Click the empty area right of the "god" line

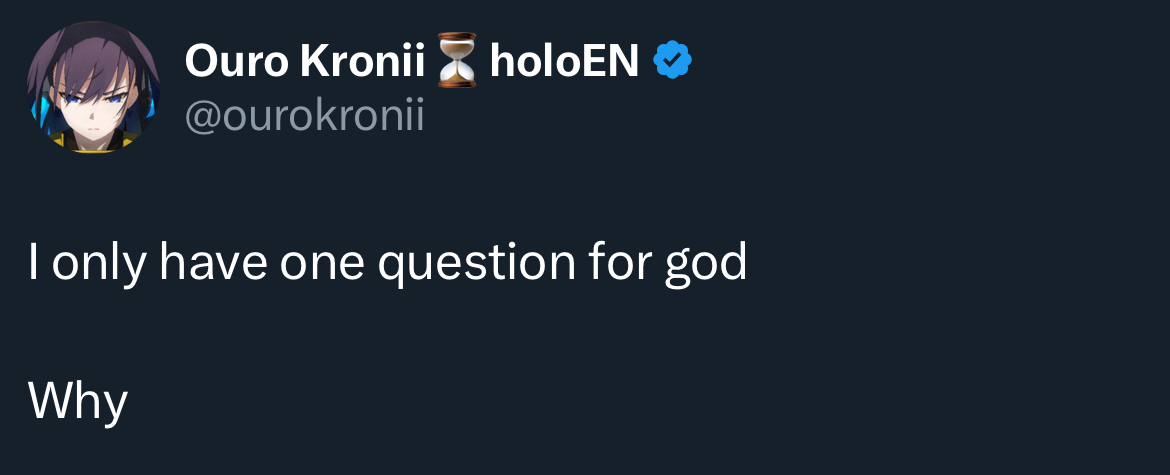(x=950, y=263)
